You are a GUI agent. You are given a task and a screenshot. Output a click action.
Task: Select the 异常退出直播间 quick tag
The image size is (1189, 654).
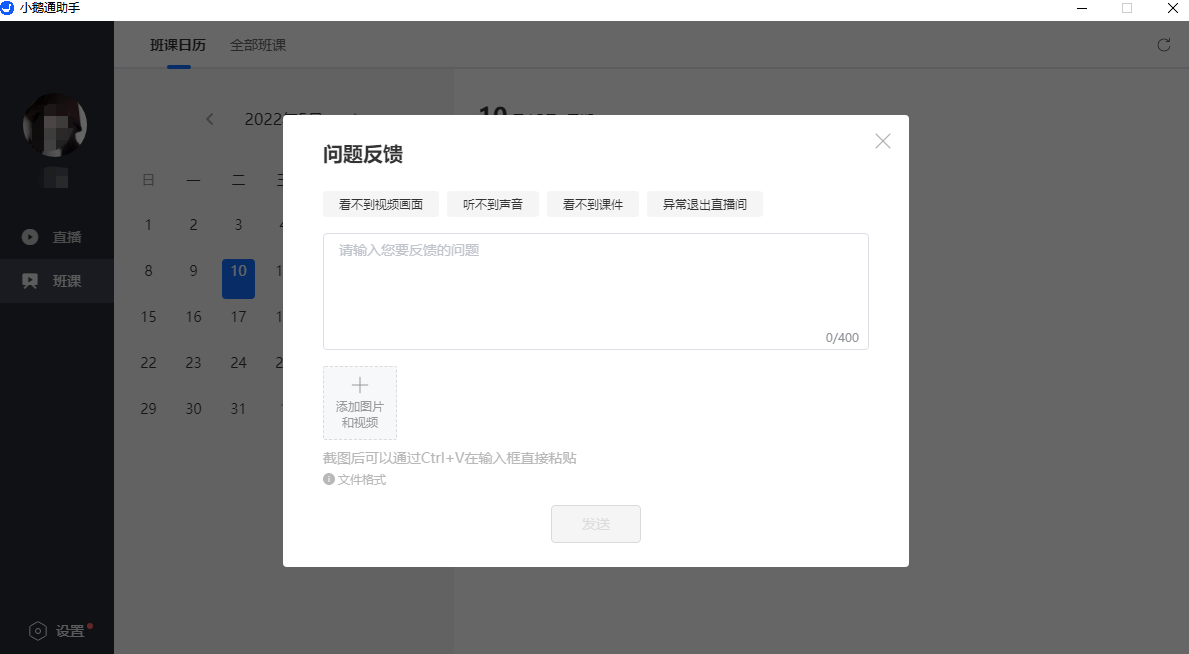tap(705, 205)
